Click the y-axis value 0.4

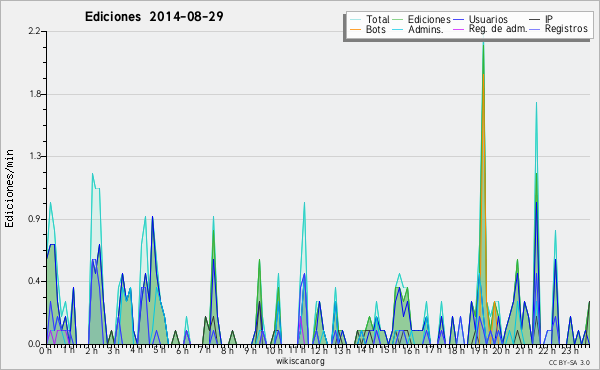click(34, 281)
